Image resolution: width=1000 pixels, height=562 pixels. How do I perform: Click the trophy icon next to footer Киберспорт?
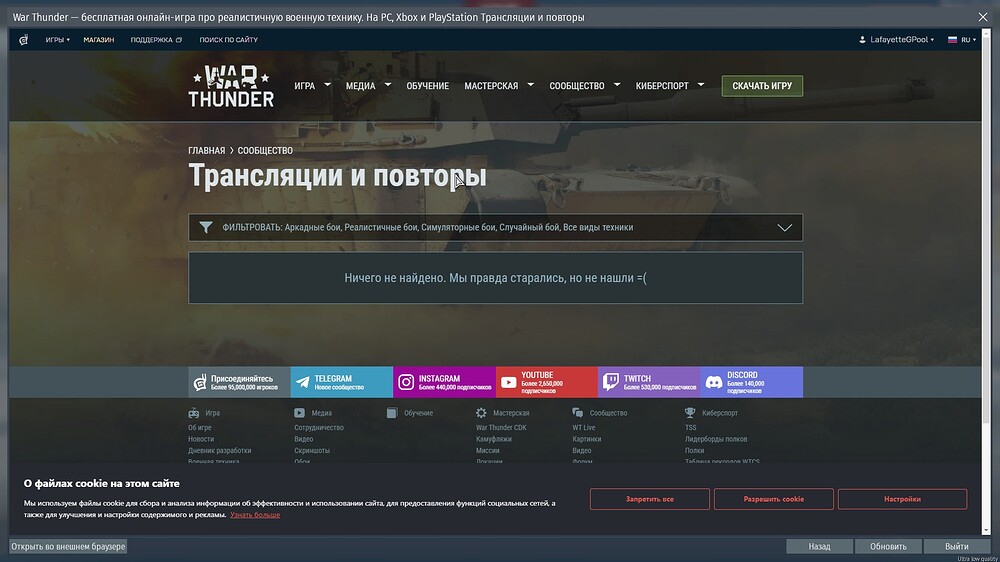click(x=690, y=413)
